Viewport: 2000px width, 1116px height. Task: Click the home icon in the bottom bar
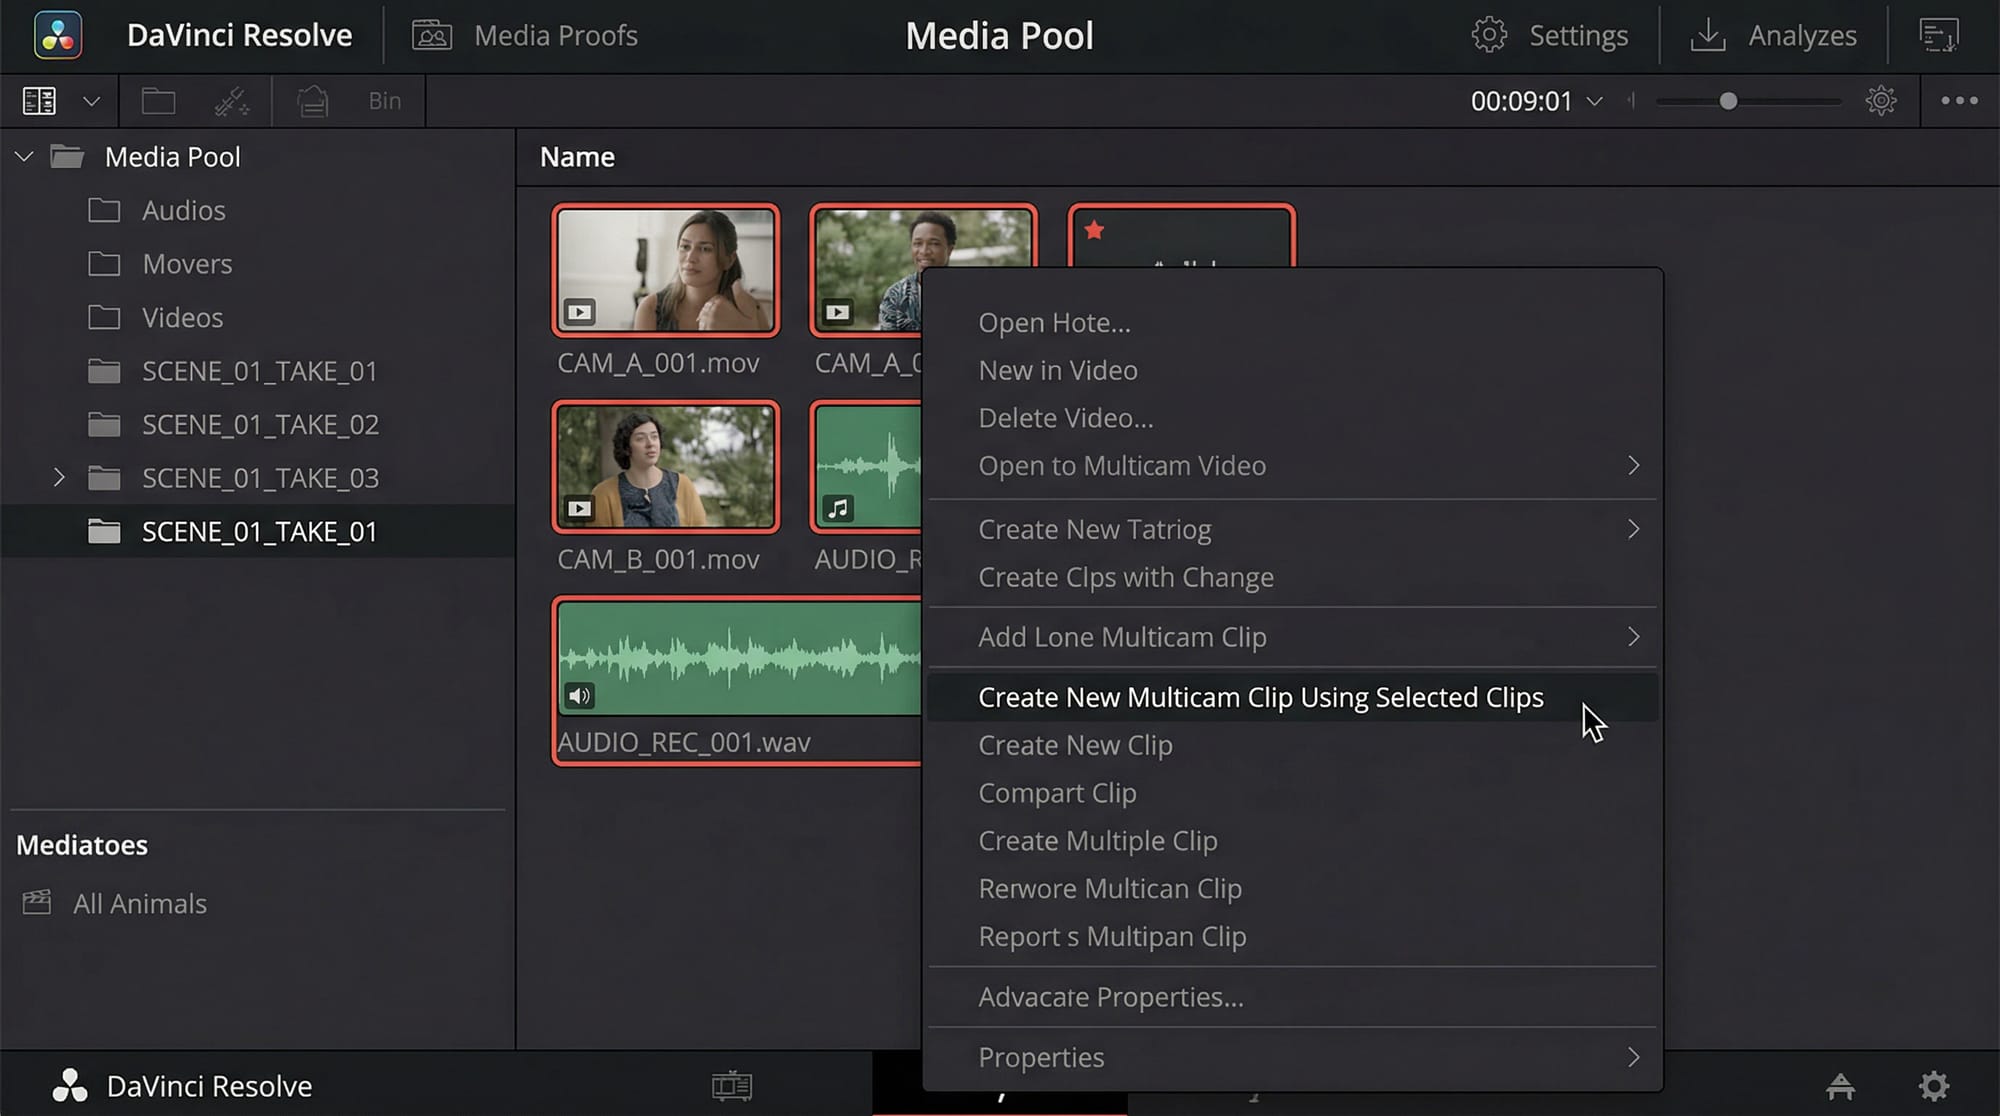point(1840,1086)
